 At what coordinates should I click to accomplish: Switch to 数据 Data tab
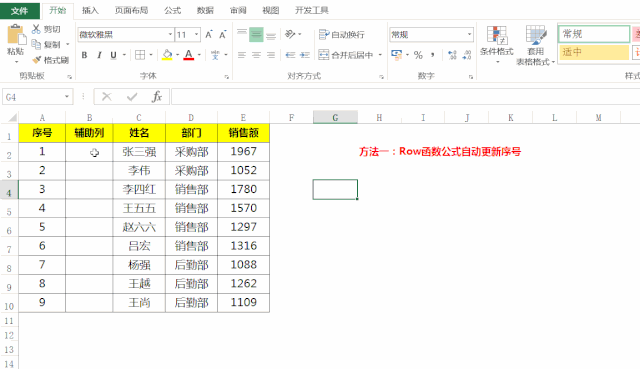(205, 11)
